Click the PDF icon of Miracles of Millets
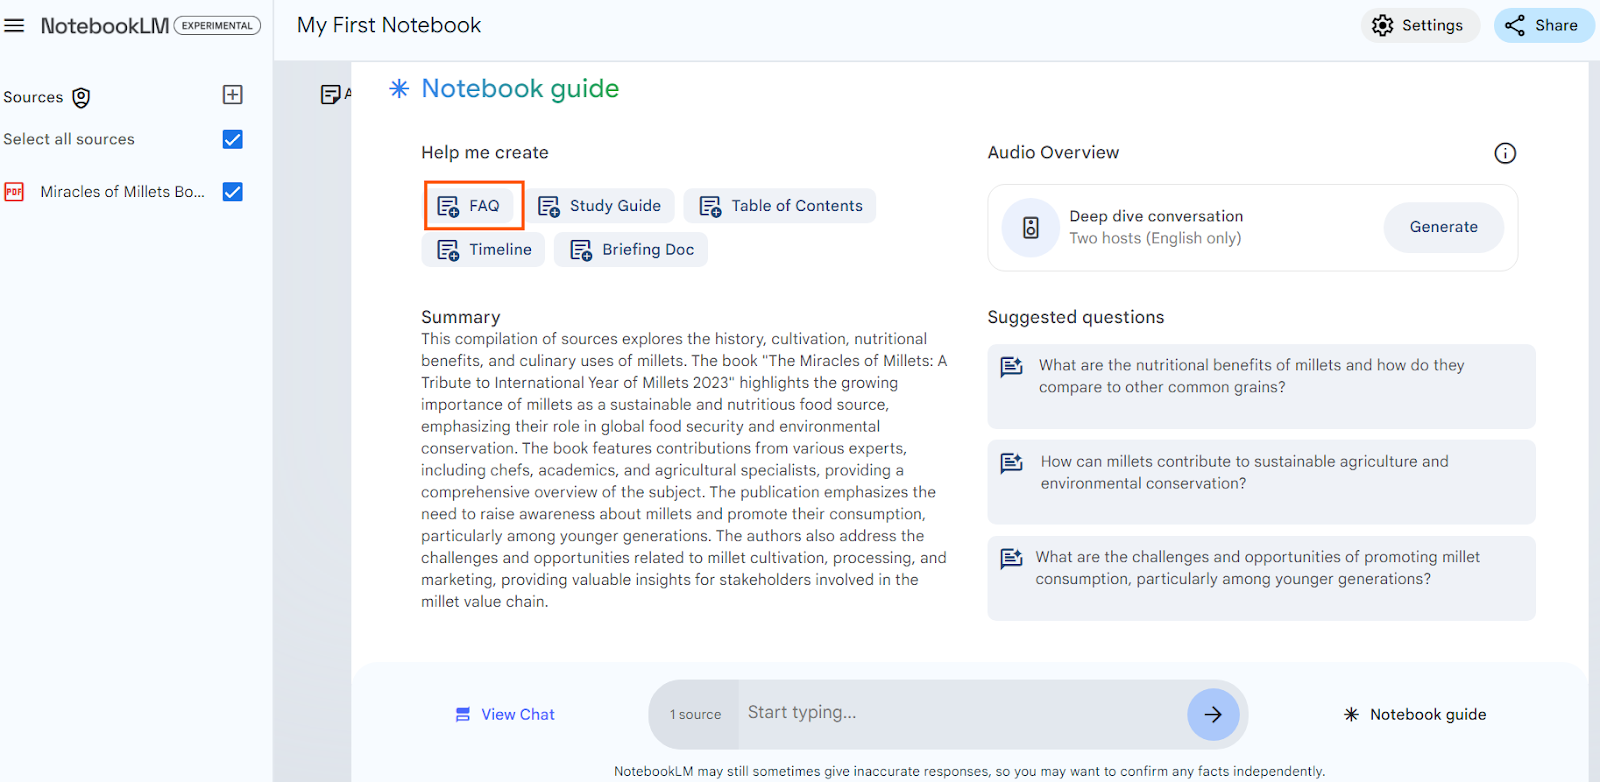1600x782 pixels. pyautogui.click(x=14, y=192)
